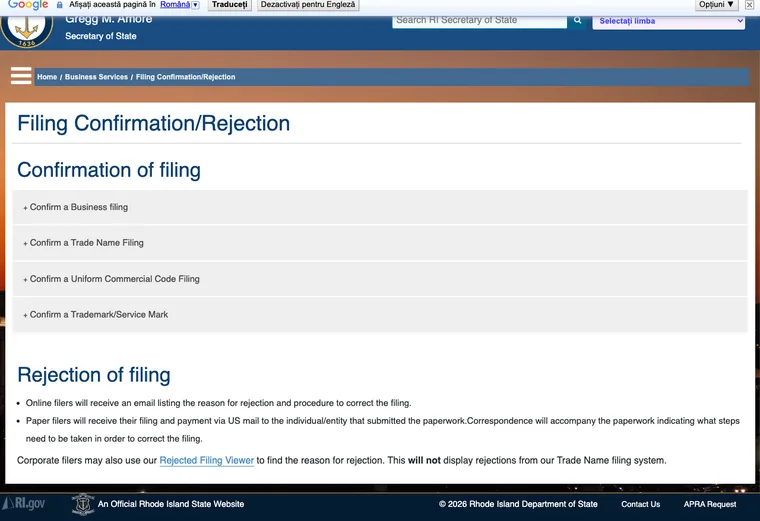Focus the Search RI Secretary of State field
The height and width of the screenshot is (521, 760).
[x=479, y=21]
